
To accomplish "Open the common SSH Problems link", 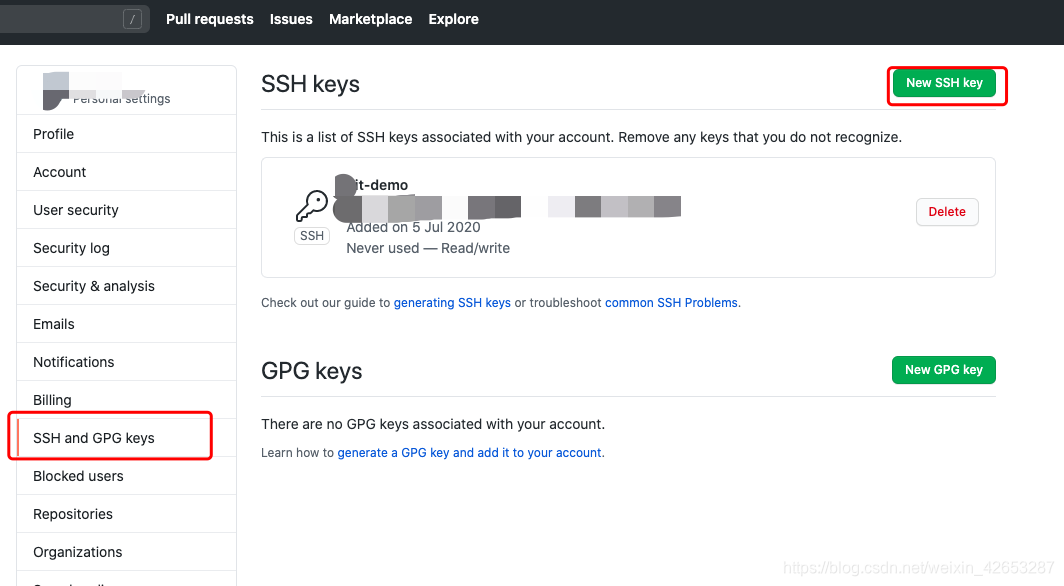I will (671, 302).
